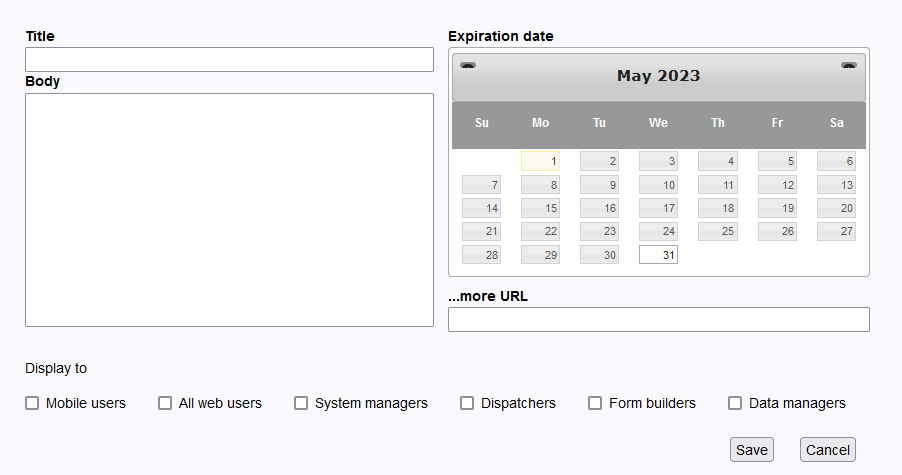The image size is (902, 475).
Task: Click the Cancel button
Action: [x=828, y=450]
